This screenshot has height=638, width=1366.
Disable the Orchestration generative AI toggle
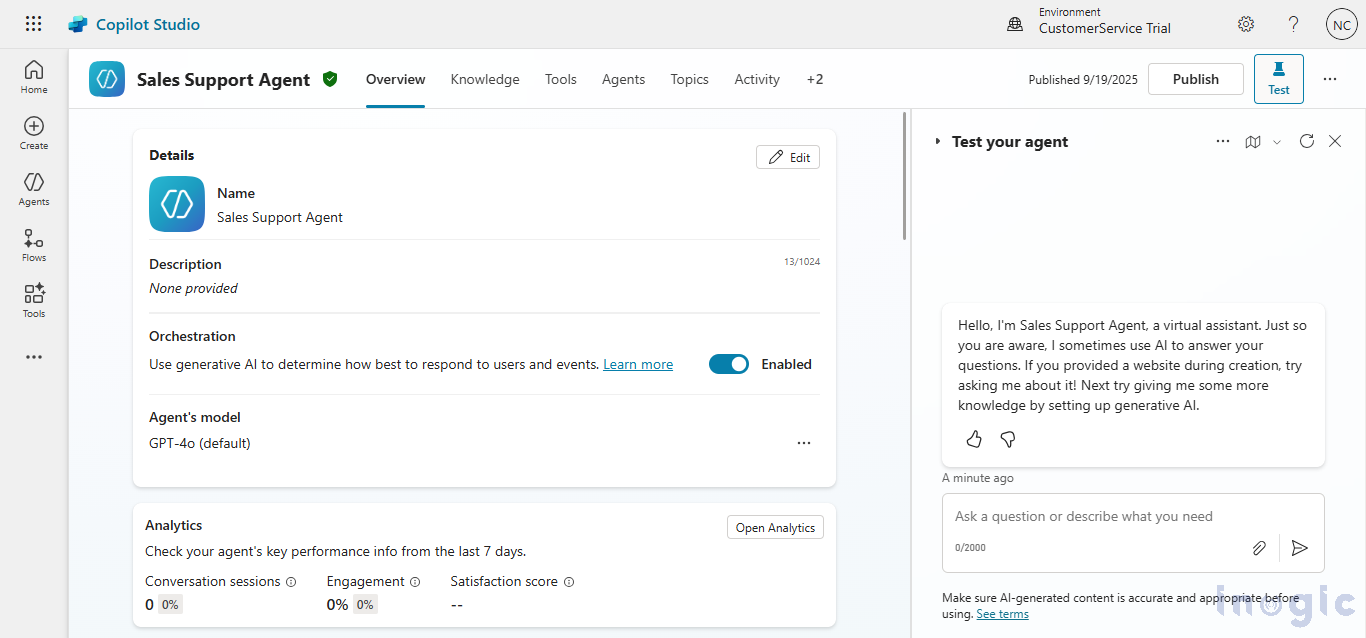(x=729, y=364)
